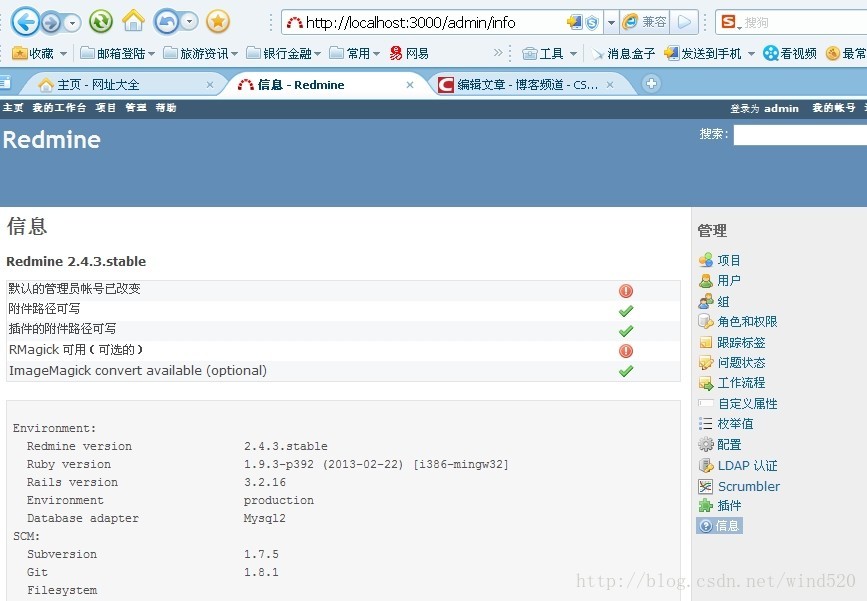This screenshot has height=601, width=867.
Task: Click the browser Forward arrow button
Action: pyautogui.click(x=51, y=23)
